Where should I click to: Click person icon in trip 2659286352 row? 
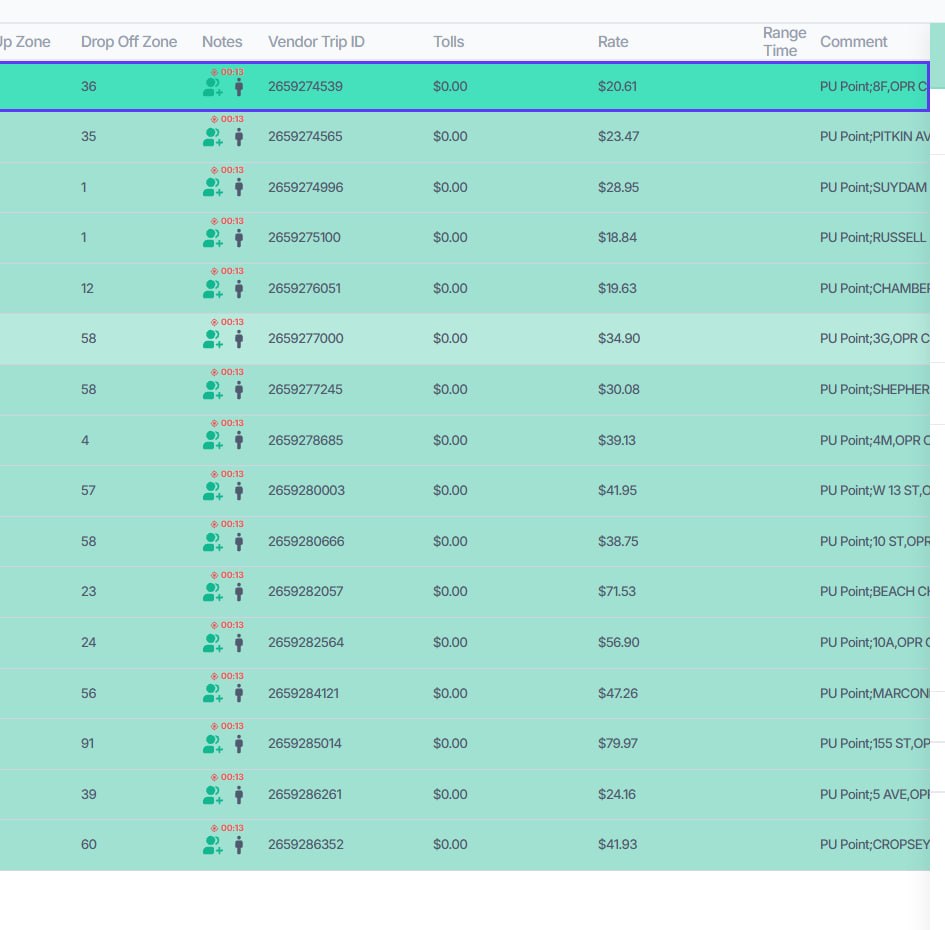[x=239, y=846]
